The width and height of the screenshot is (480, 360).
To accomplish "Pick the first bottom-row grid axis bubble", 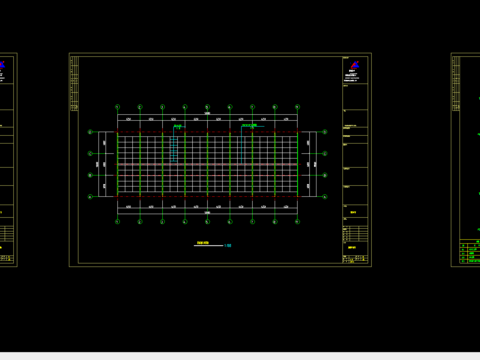I will (117, 222).
